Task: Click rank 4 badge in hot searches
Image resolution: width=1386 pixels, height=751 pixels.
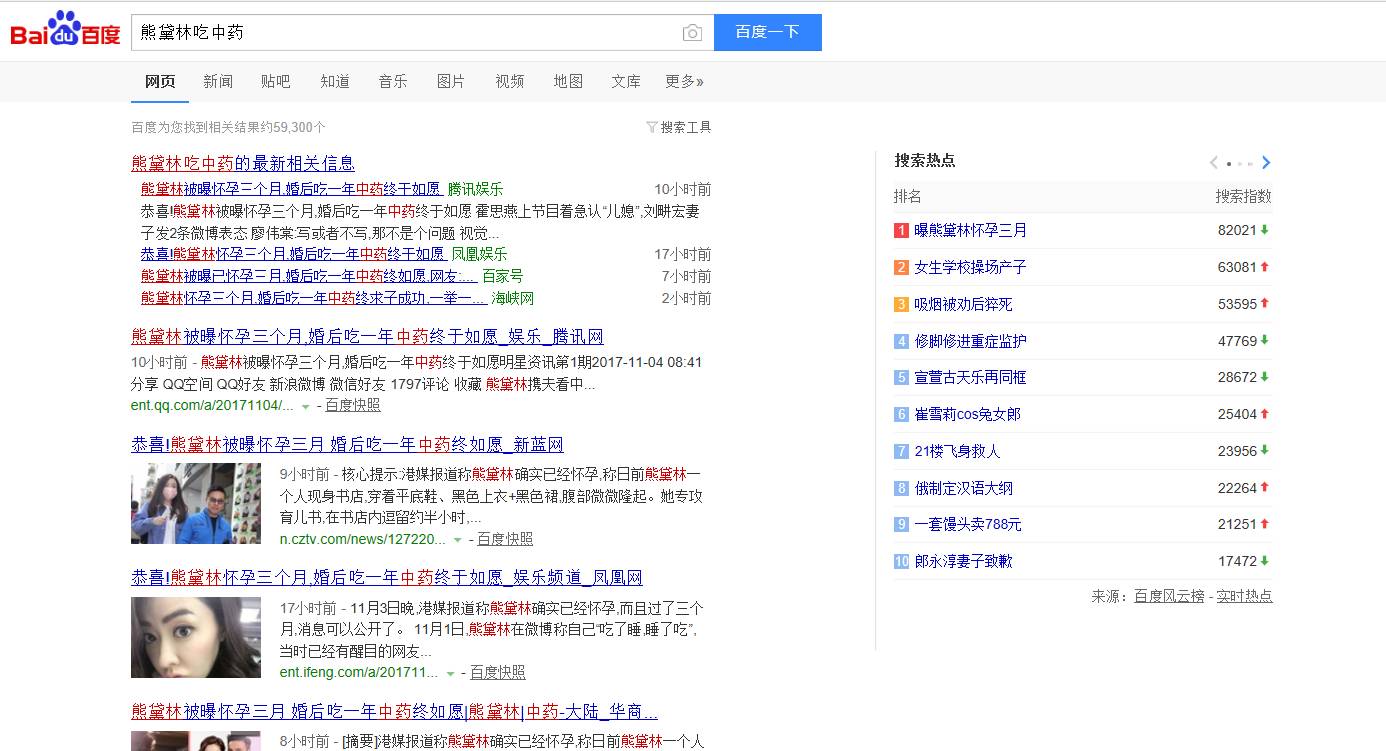Action: [x=901, y=342]
